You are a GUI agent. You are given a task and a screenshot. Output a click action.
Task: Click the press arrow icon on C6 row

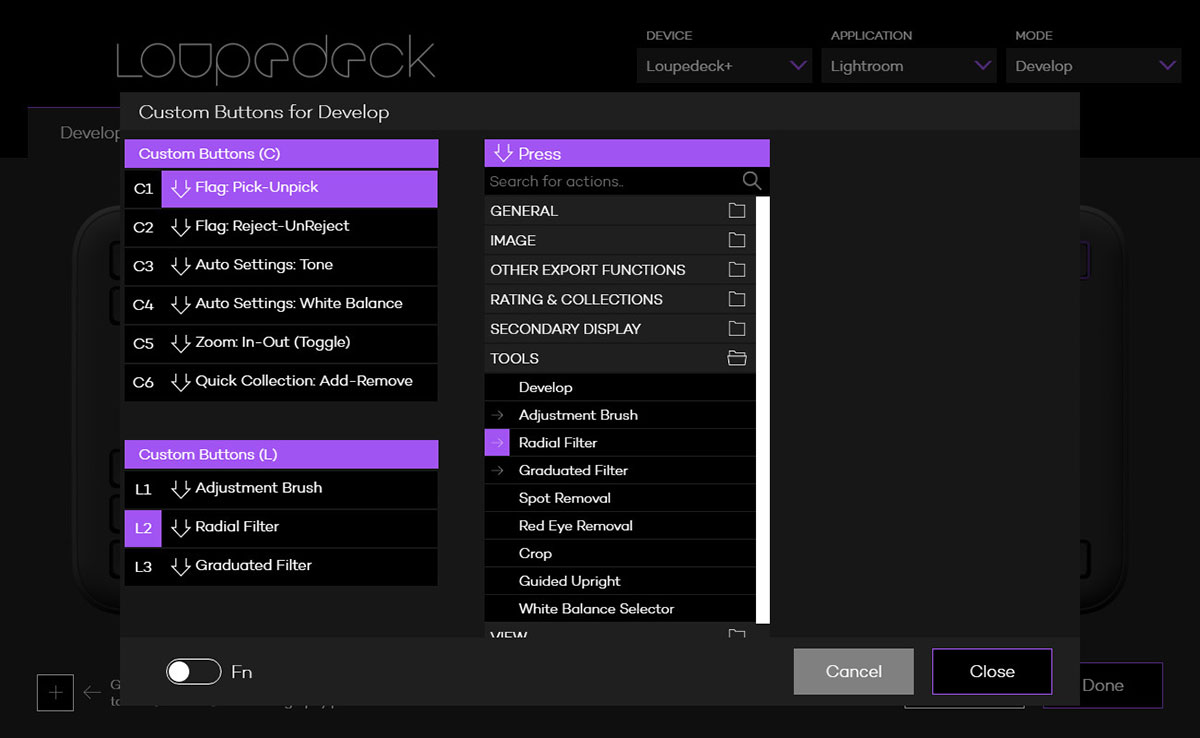coord(180,382)
